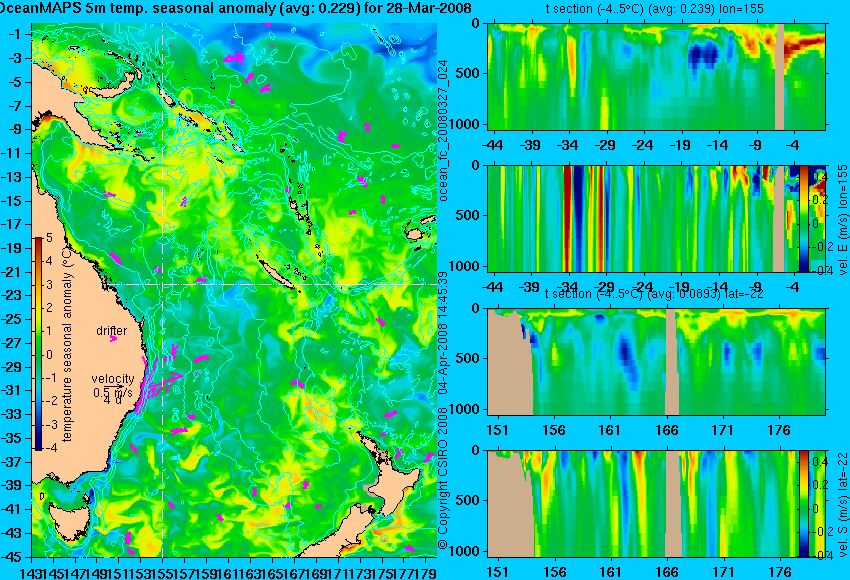The image size is (850, 580).
Task: Click the '© Copyright CSIRO 2008' vertical text
Action: [x=443, y=478]
